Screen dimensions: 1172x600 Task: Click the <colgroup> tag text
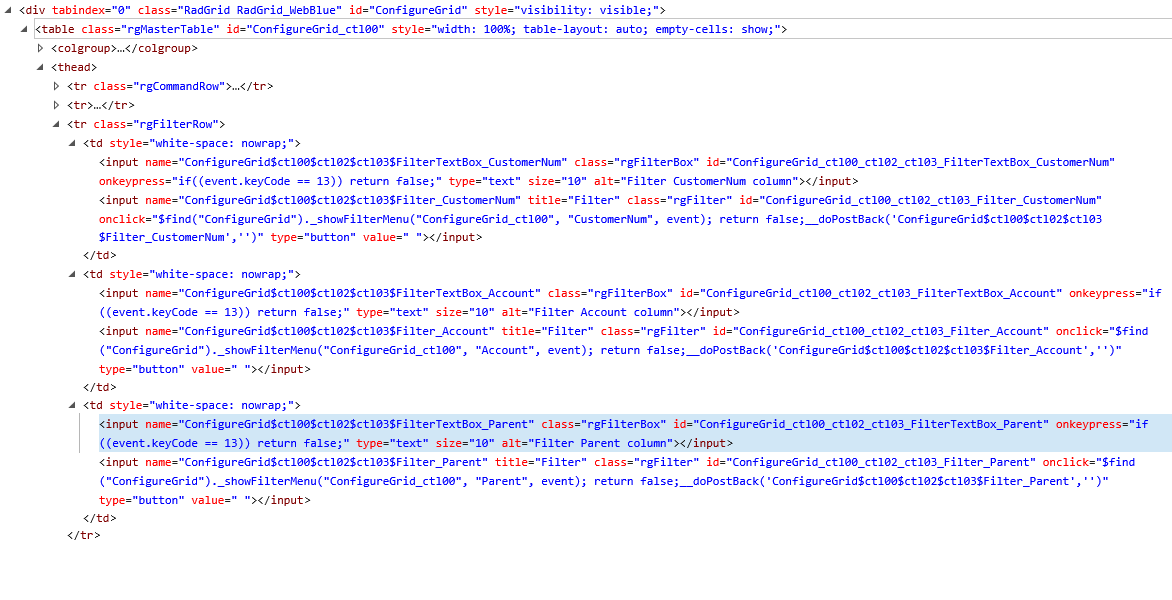coord(84,49)
